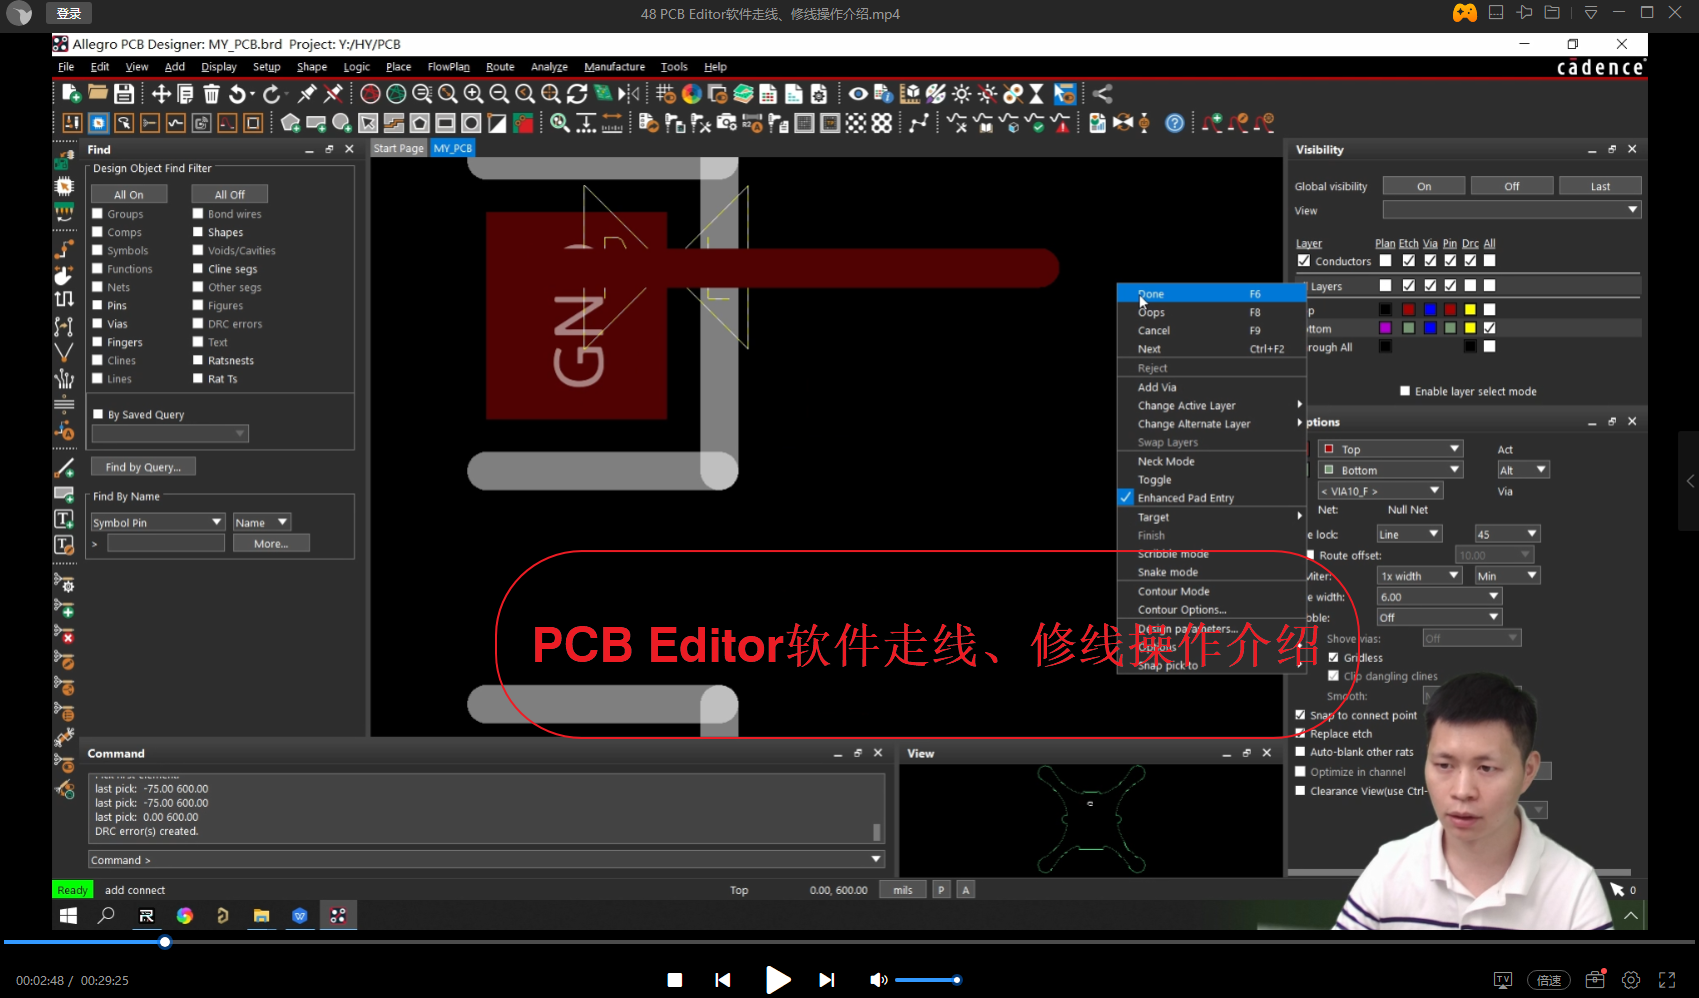Open the Color wheel dialog icon

(x=692, y=93)
